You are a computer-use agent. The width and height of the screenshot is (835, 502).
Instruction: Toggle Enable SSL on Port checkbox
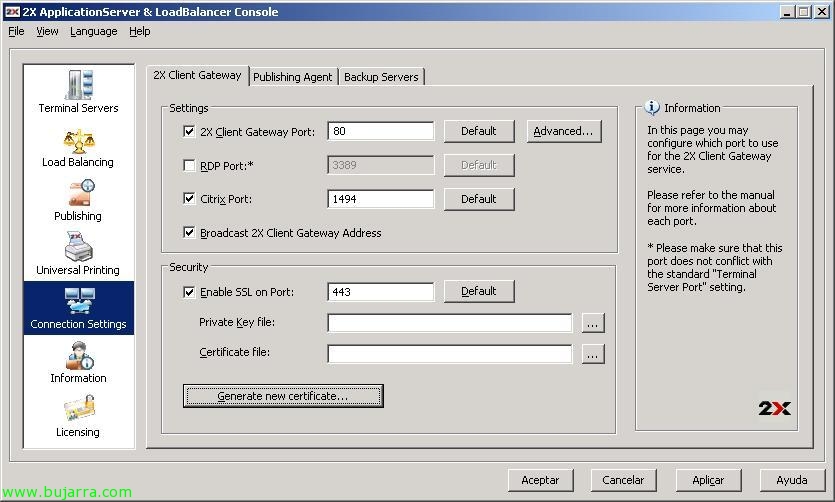(189, 292)
